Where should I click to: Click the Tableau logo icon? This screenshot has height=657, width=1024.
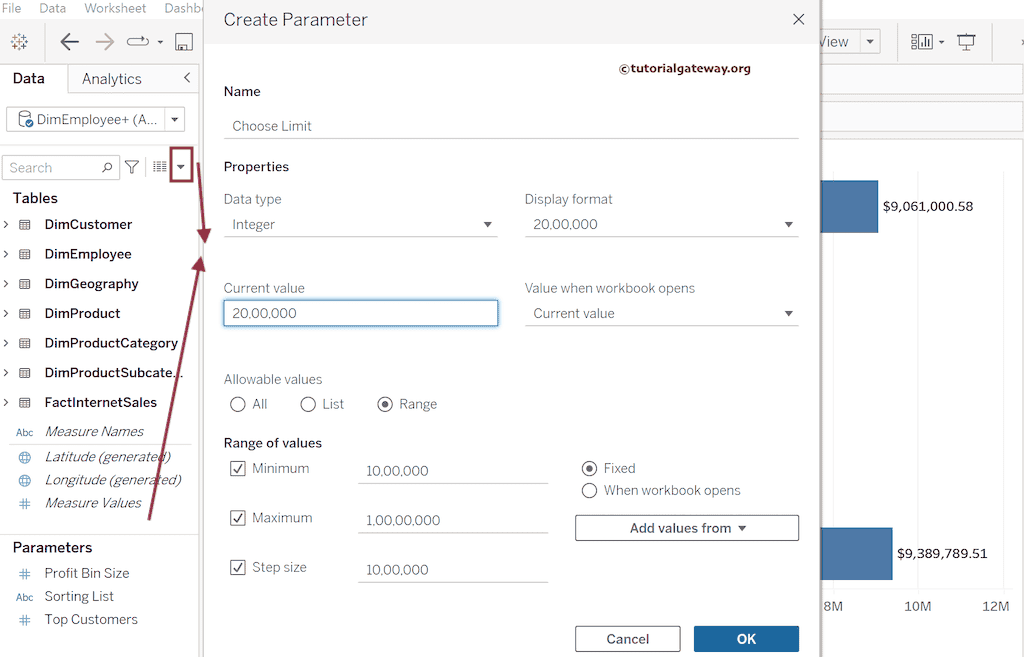(20, 41)
